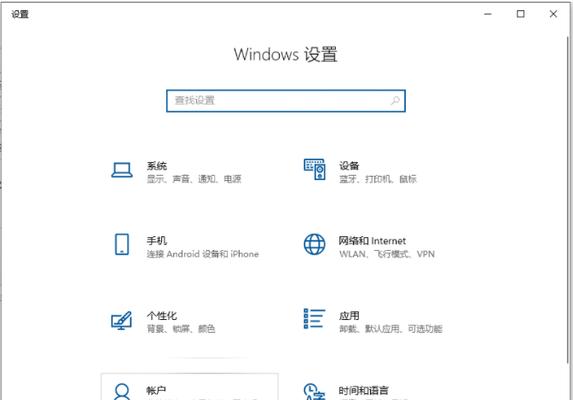Open 应用 uninstall and default apps text
The width and height of the screenshot is (573, 400).
(391, 329)
